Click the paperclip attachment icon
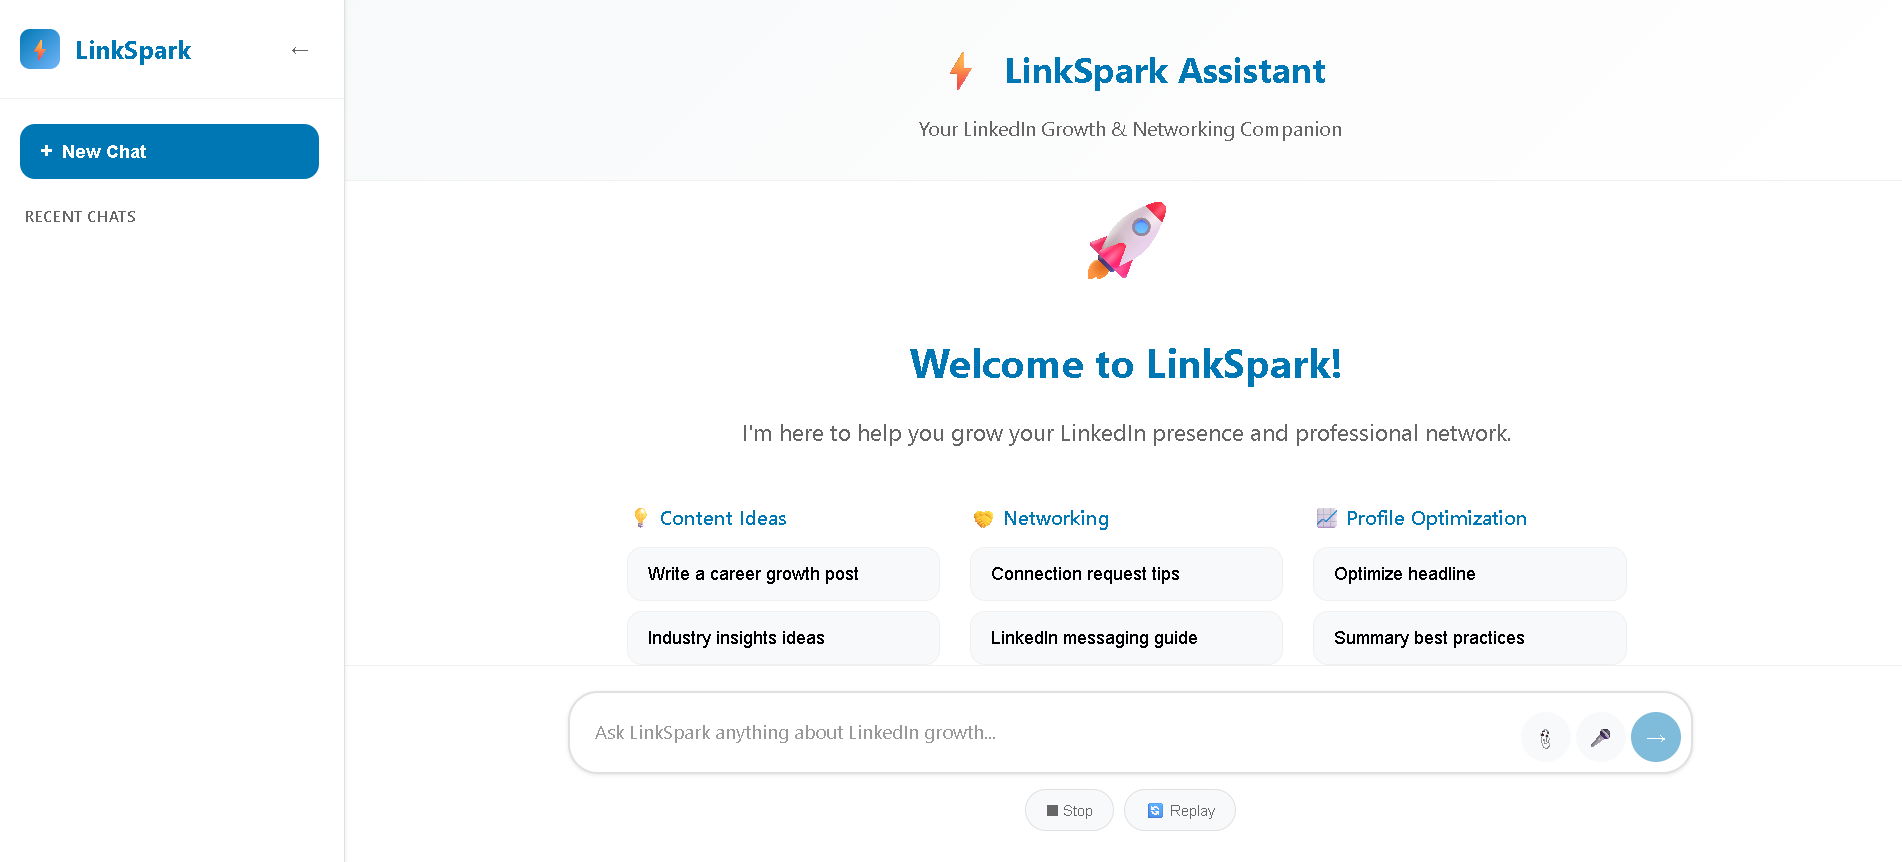 click(x=1545, y=738)
